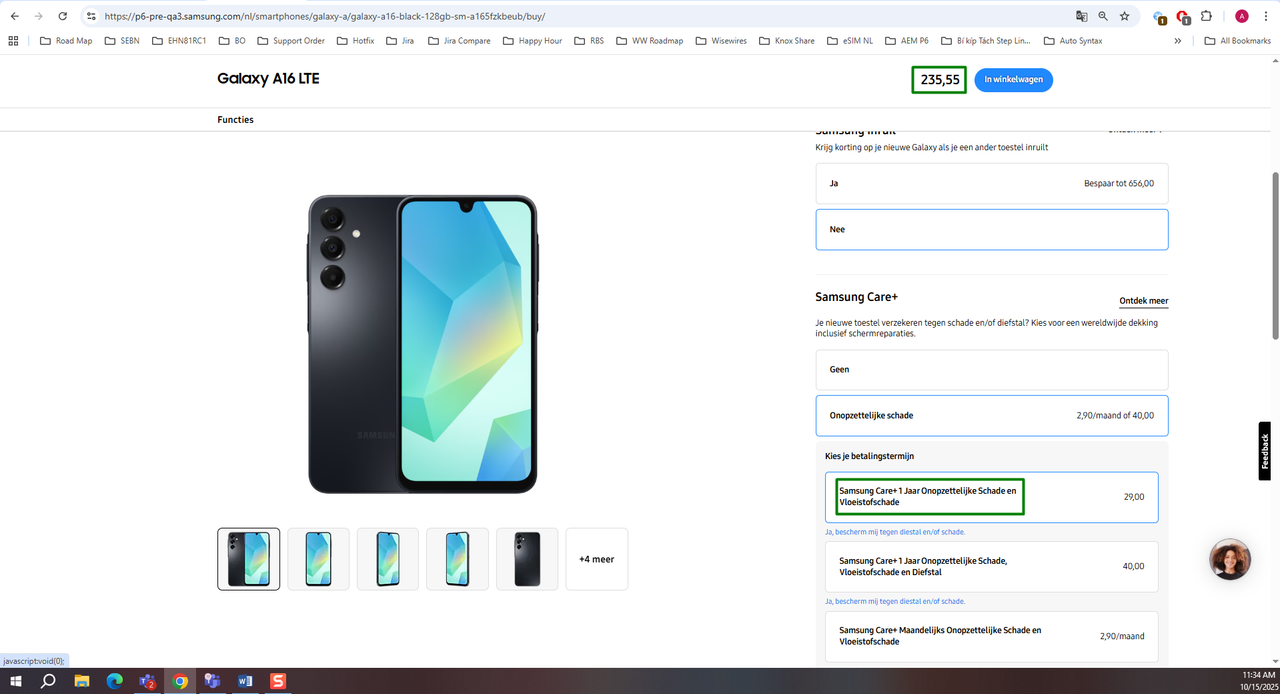
Task: Open Teams with notification badge in taskbar
Action: coord(147,681)
